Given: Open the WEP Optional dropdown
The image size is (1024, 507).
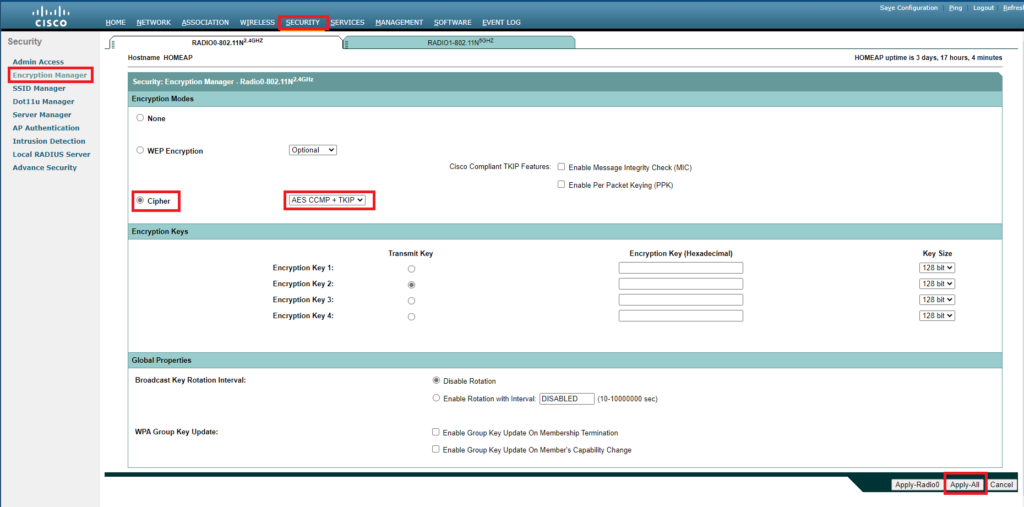Looking at the screenshot, I should (x=313, y=150).
